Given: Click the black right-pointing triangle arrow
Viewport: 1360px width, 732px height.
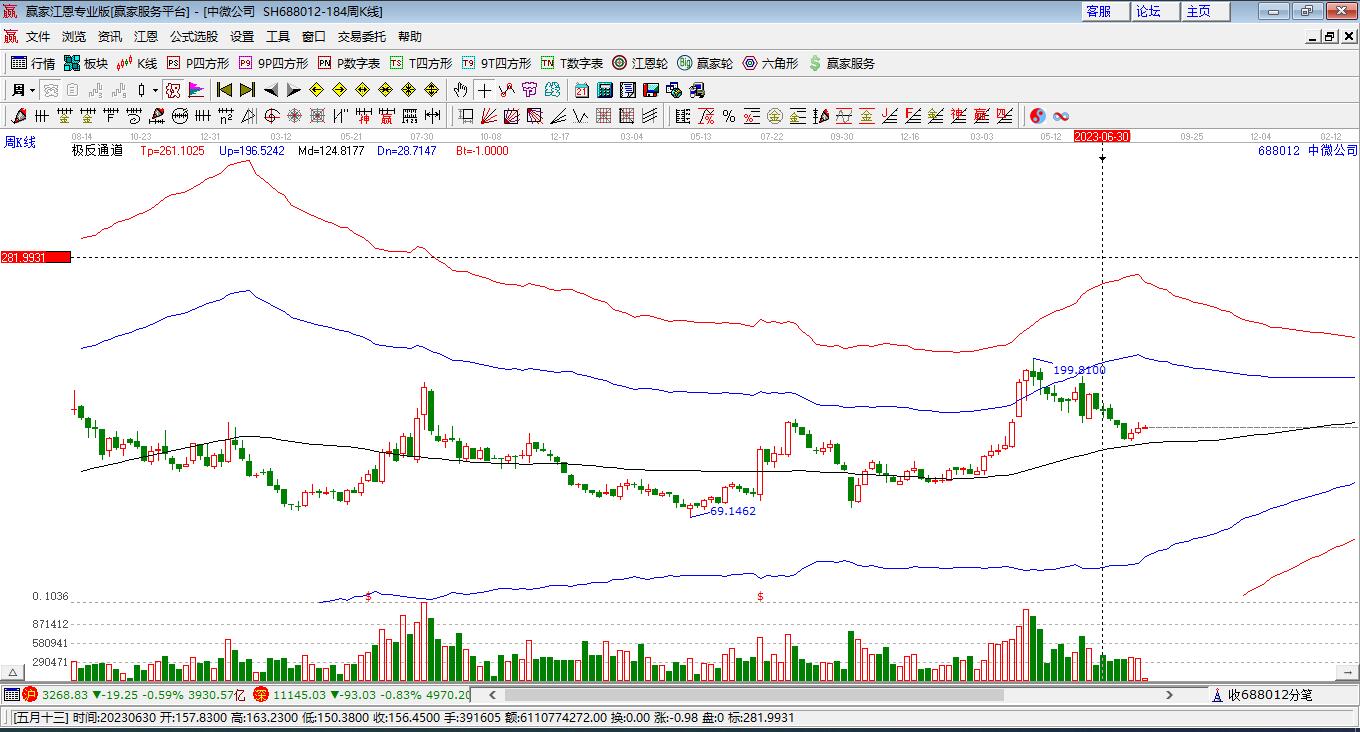Looking at the screenshot, I should (293, 90).
